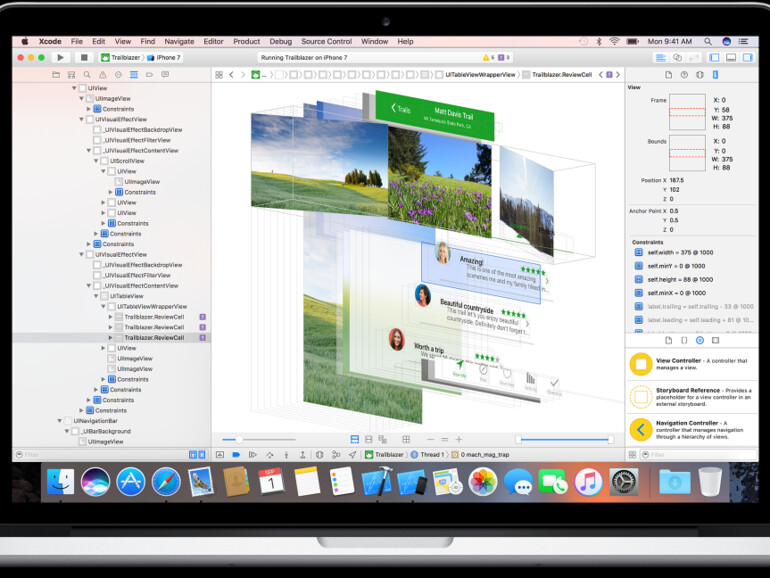Select the Assistant editor overlapping circles icon
Image resolution: width=770 pixels, height=578 pixels.
(677, 58)
